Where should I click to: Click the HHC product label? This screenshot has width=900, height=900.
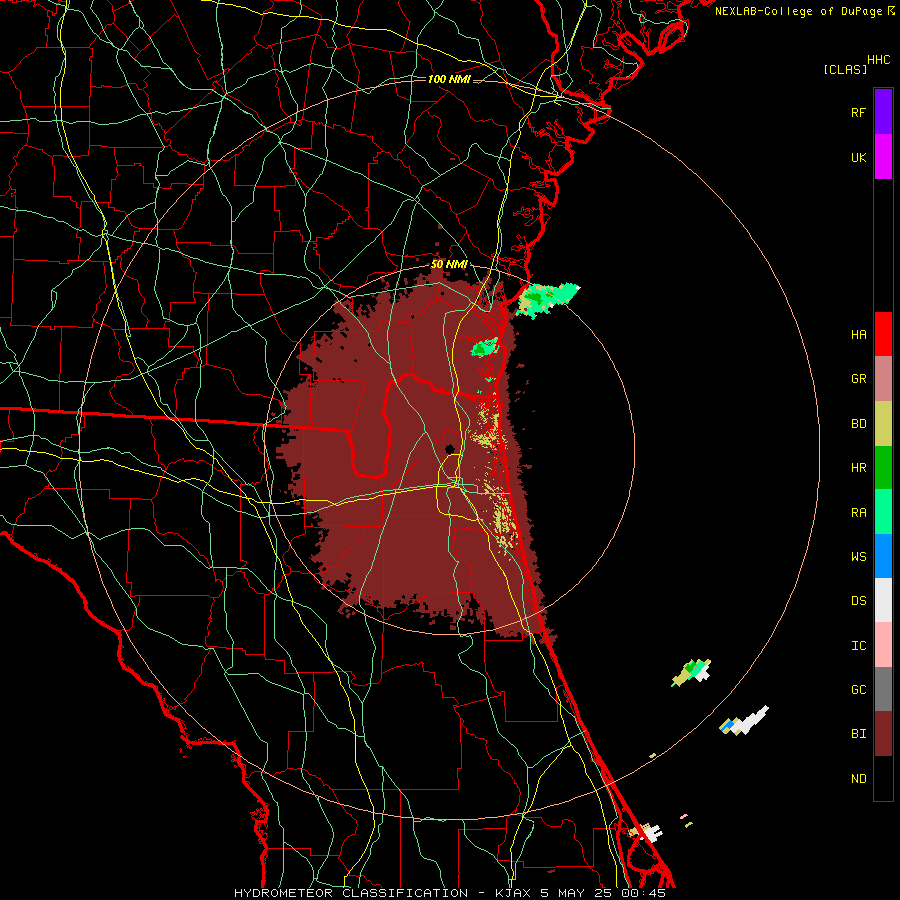pyautogui.click(x=878, y=60)
